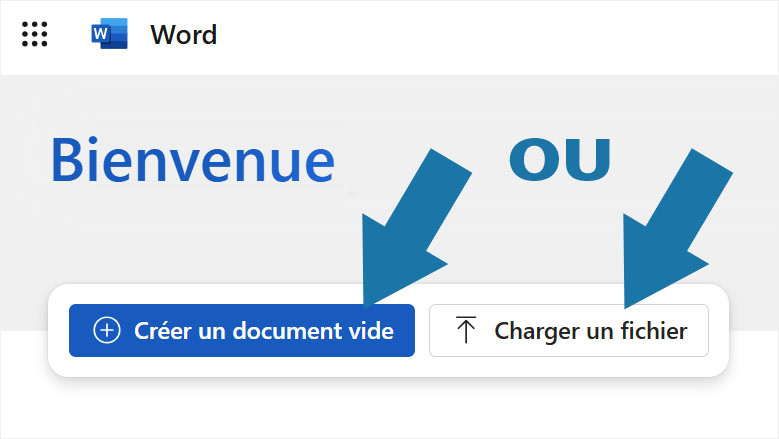
Task: Click the white area below the buttons card
Action: pyautogui.click(x=390, y=408)
